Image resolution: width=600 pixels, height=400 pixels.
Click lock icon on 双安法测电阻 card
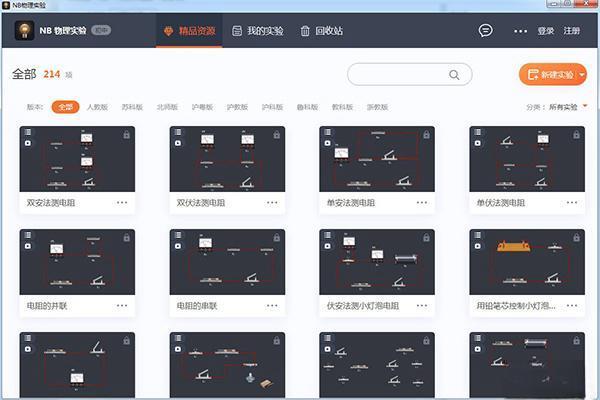click(126, 134)
